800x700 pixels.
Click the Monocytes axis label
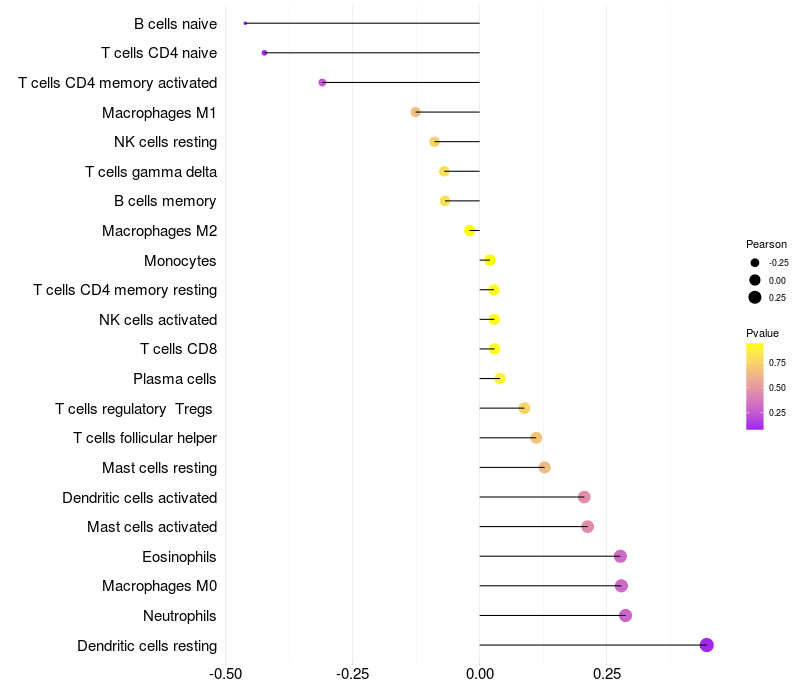coord(180,261)
